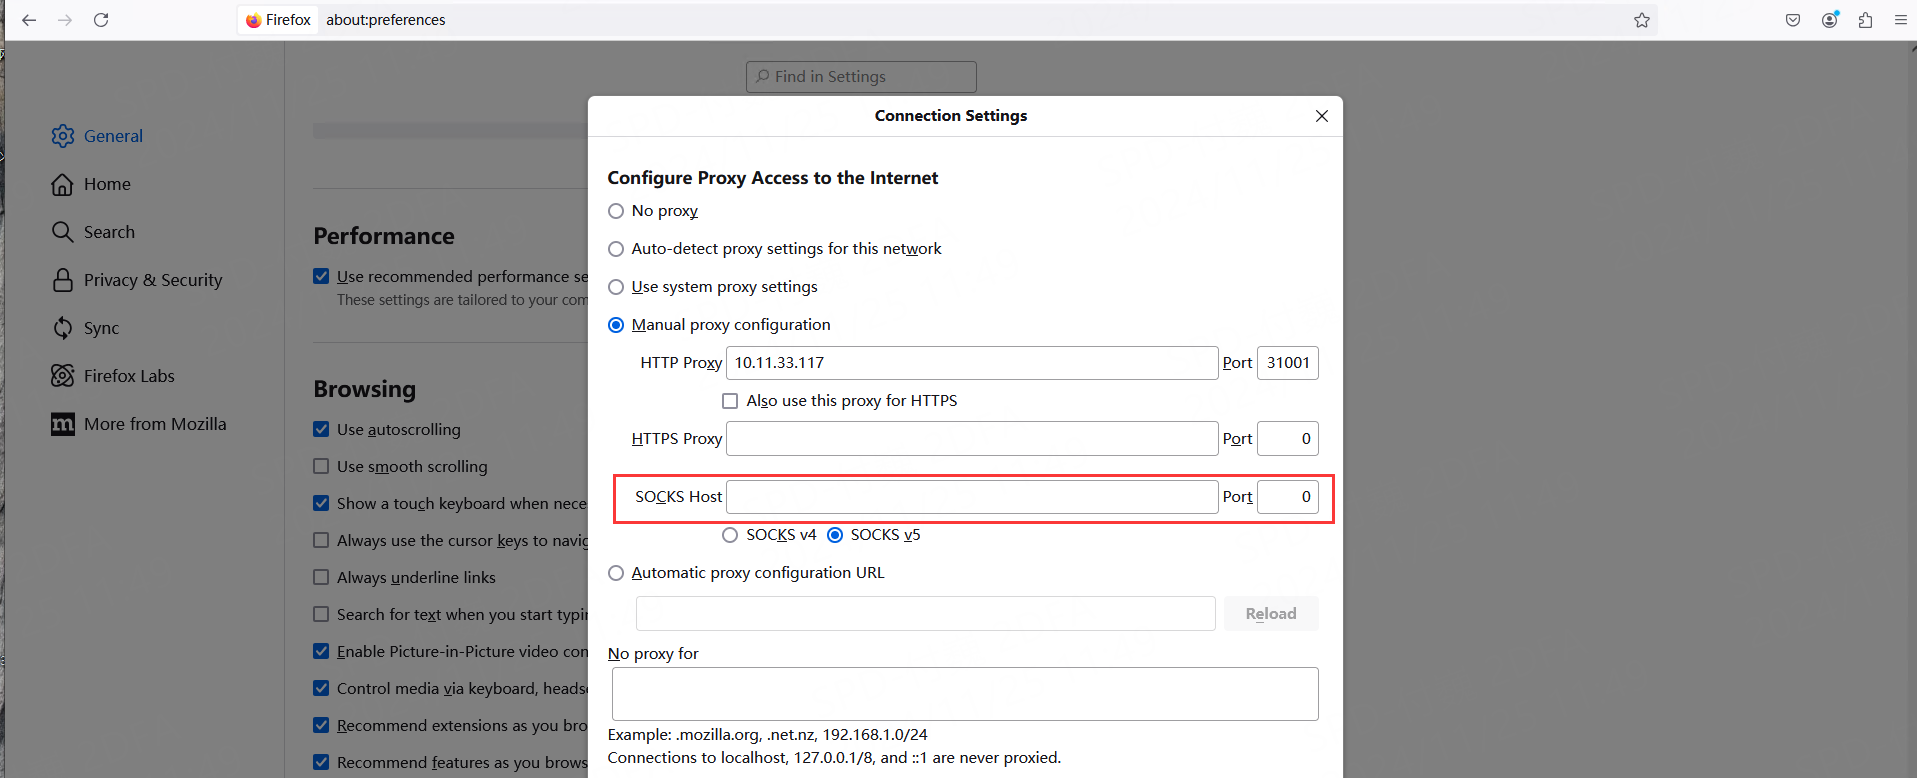Open the Extensions puzzle icon
The image size is (1917, 778).
[1865, 20]
